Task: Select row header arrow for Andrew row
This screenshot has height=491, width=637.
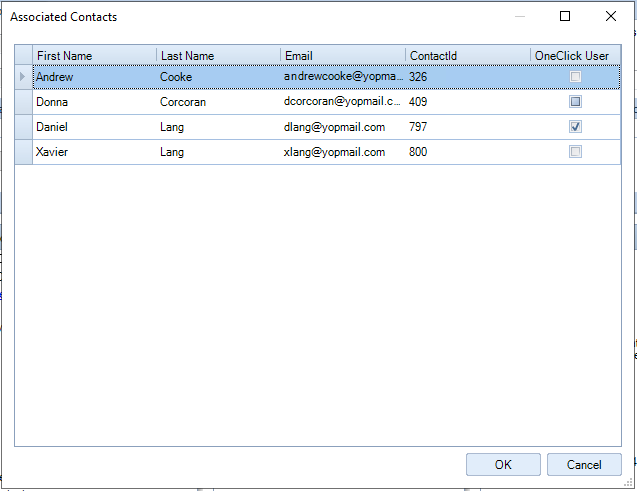Action: (x=24, y=77)
